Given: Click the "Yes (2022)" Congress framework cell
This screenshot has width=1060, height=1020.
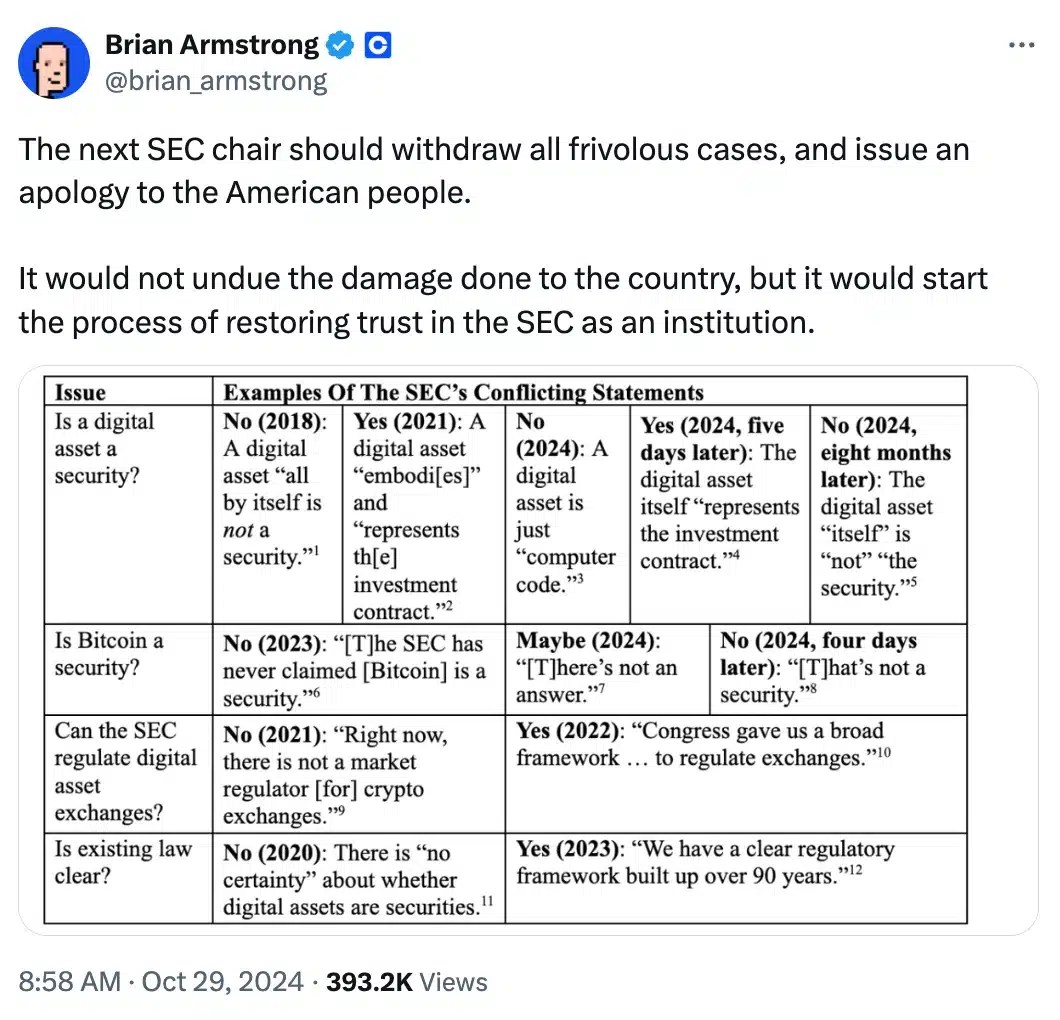Looking at the screenshot, I should (x=700, y=744).
